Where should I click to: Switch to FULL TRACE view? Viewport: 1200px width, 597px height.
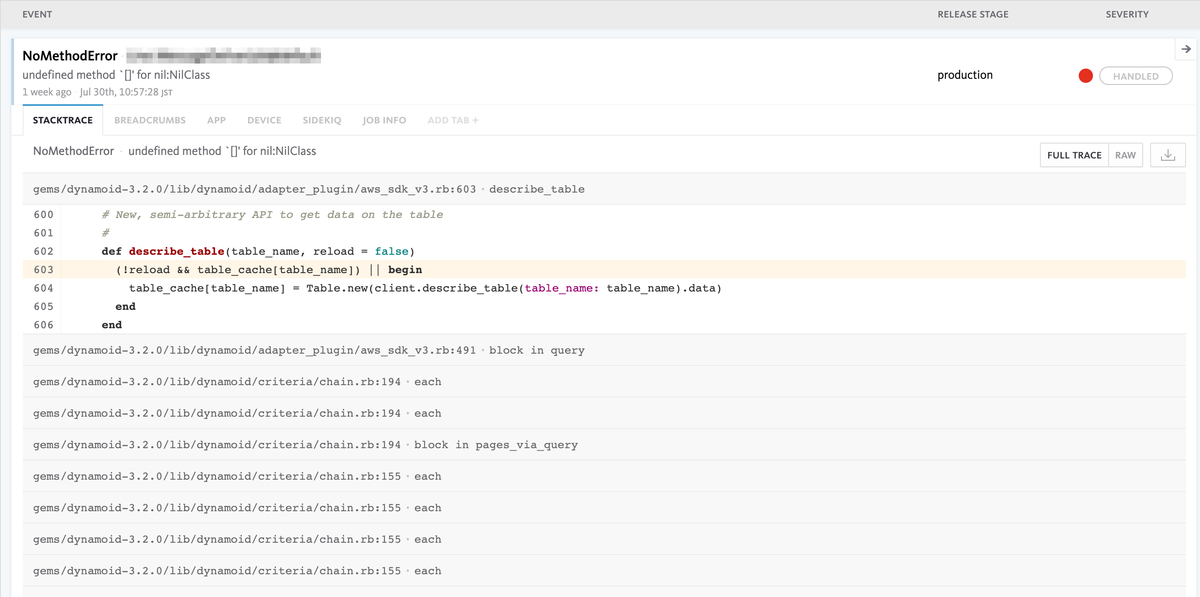[x=1074, y=155]
